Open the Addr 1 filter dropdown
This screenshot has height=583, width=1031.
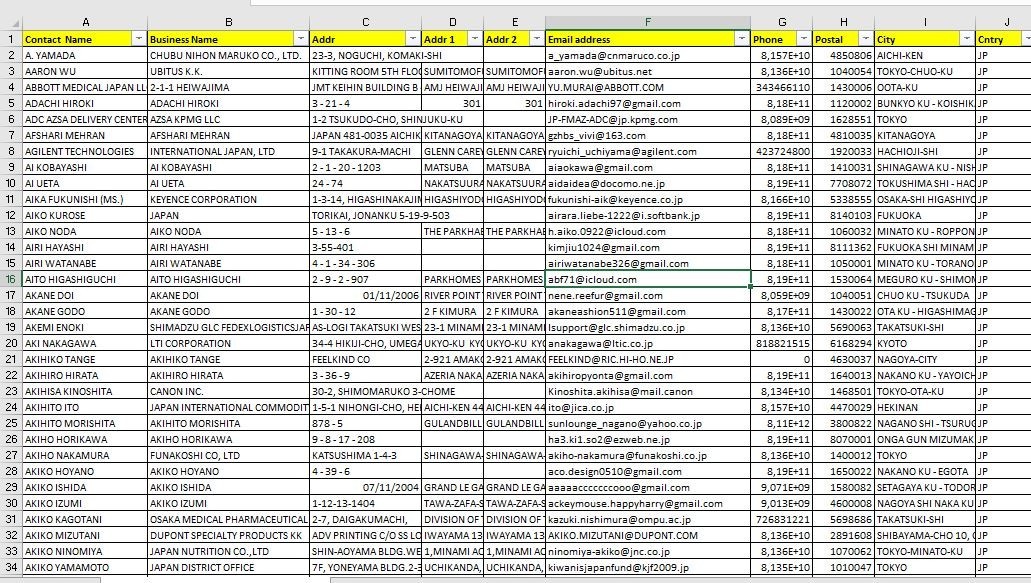pyautogui.click(x=474, y=39)
